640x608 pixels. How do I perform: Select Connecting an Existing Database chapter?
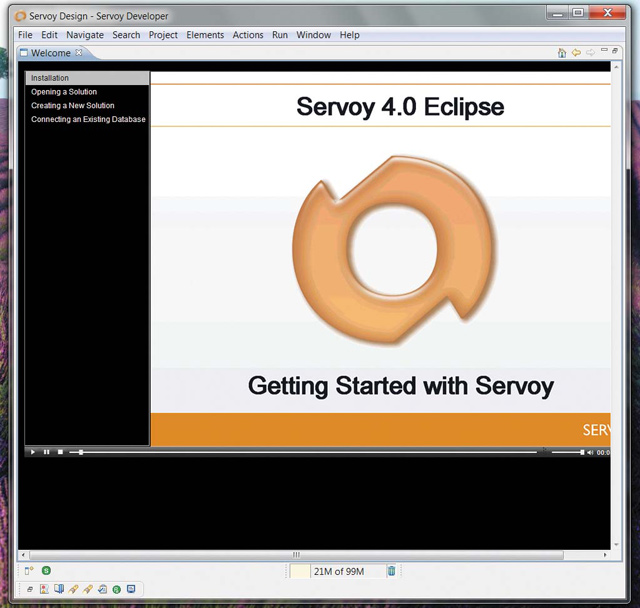(88, 119)
